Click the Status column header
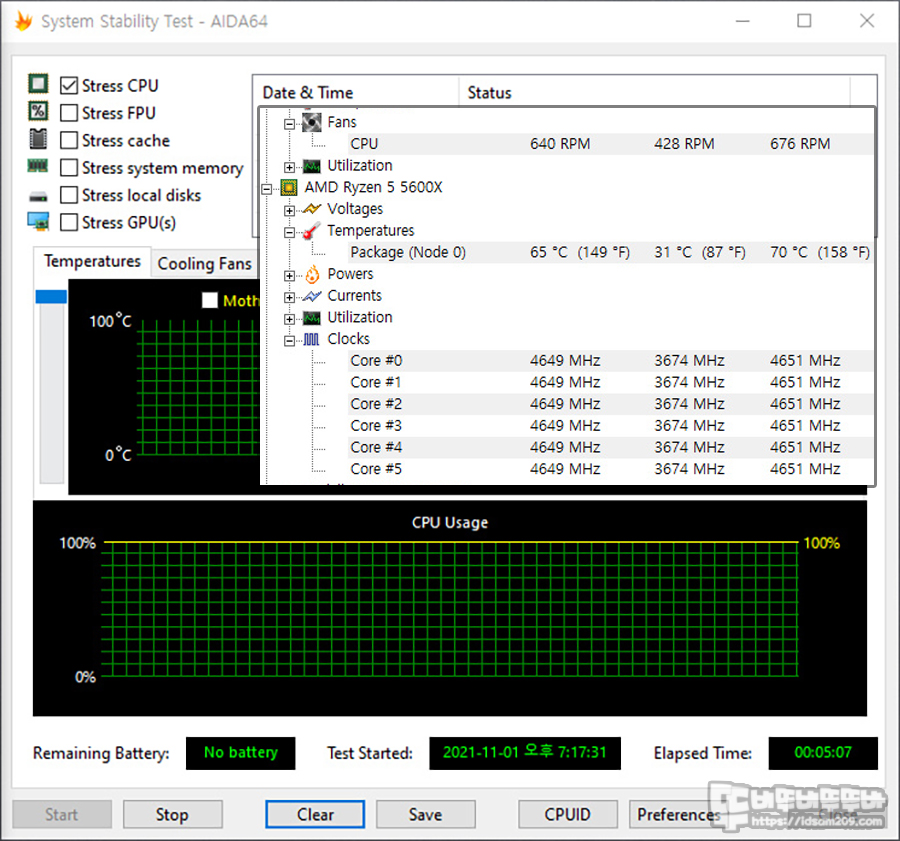Image resolution: width=900 pixels, height=841 pixels. (654, 92)
